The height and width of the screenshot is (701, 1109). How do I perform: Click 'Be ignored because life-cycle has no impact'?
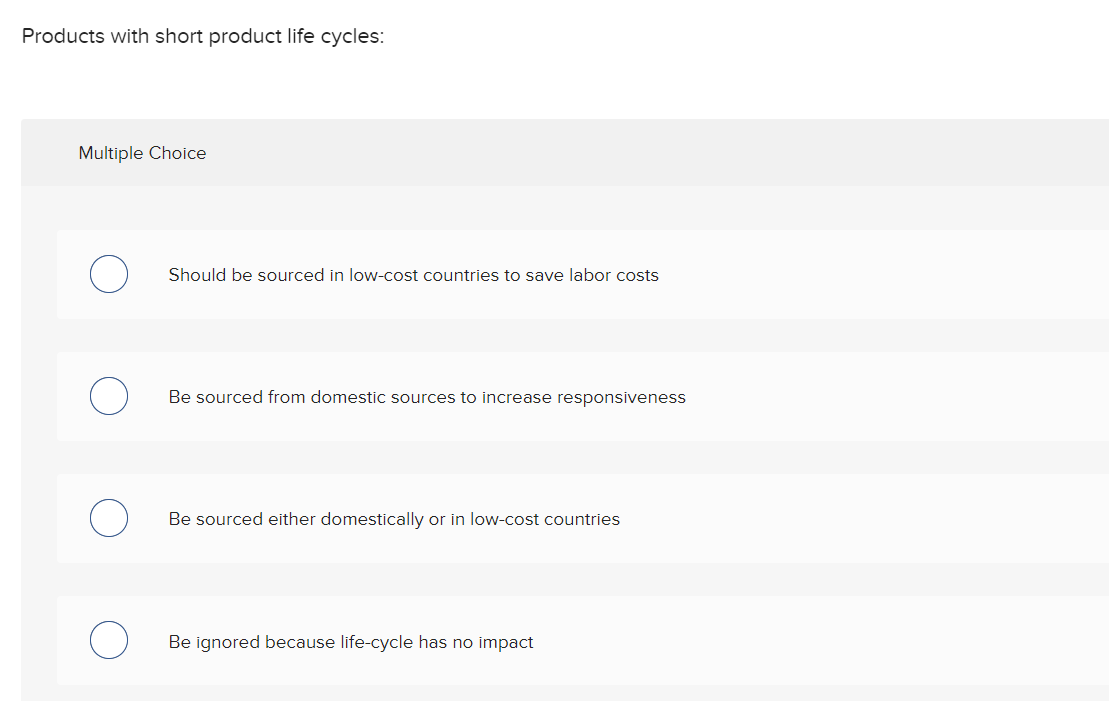click(351, 641)
